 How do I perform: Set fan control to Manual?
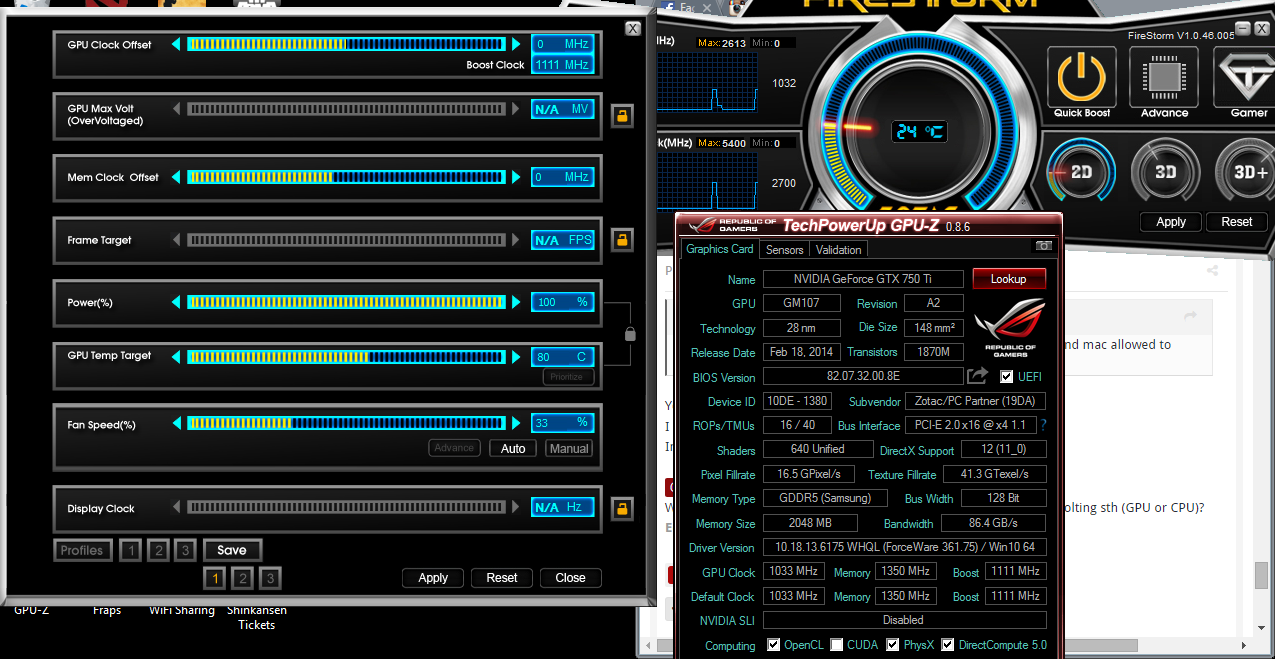pyautogui.click(x=569, y=449)
